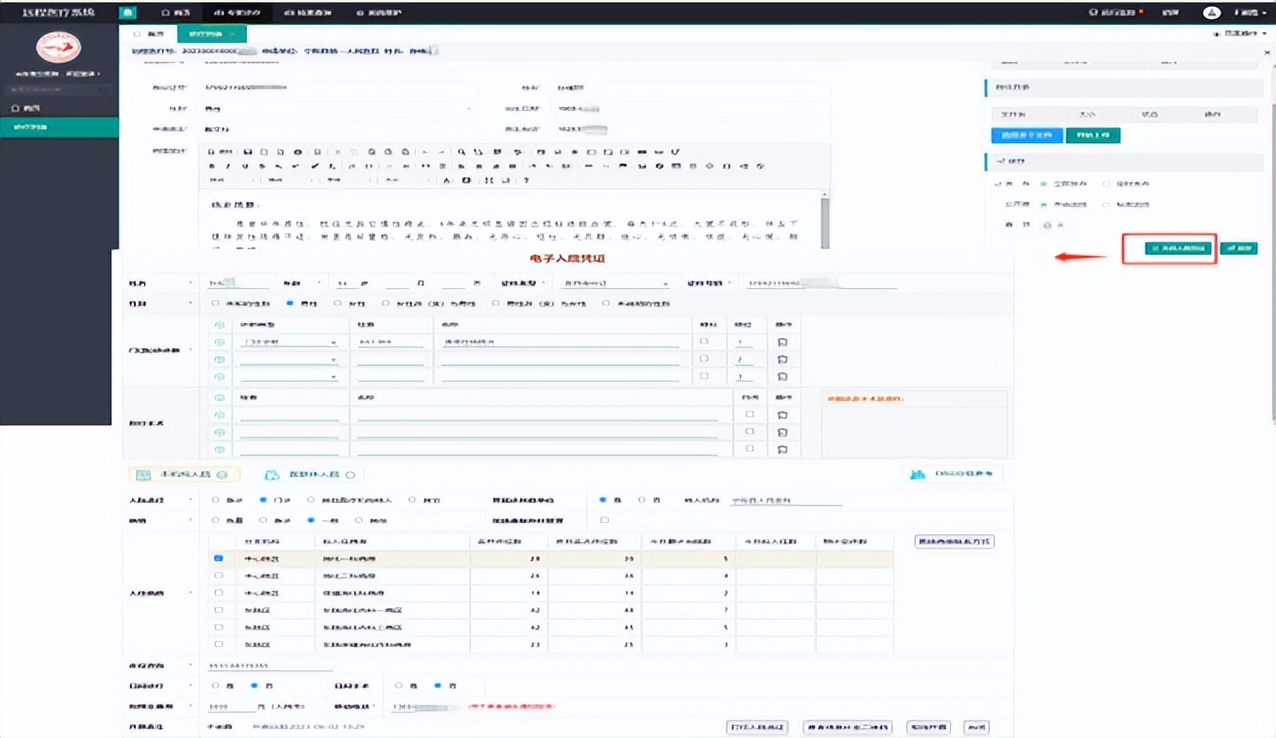The width and height of the screenshot is (1276, 738).
Task: Click the green button outlined by red box
Action: click(1178, 248)
